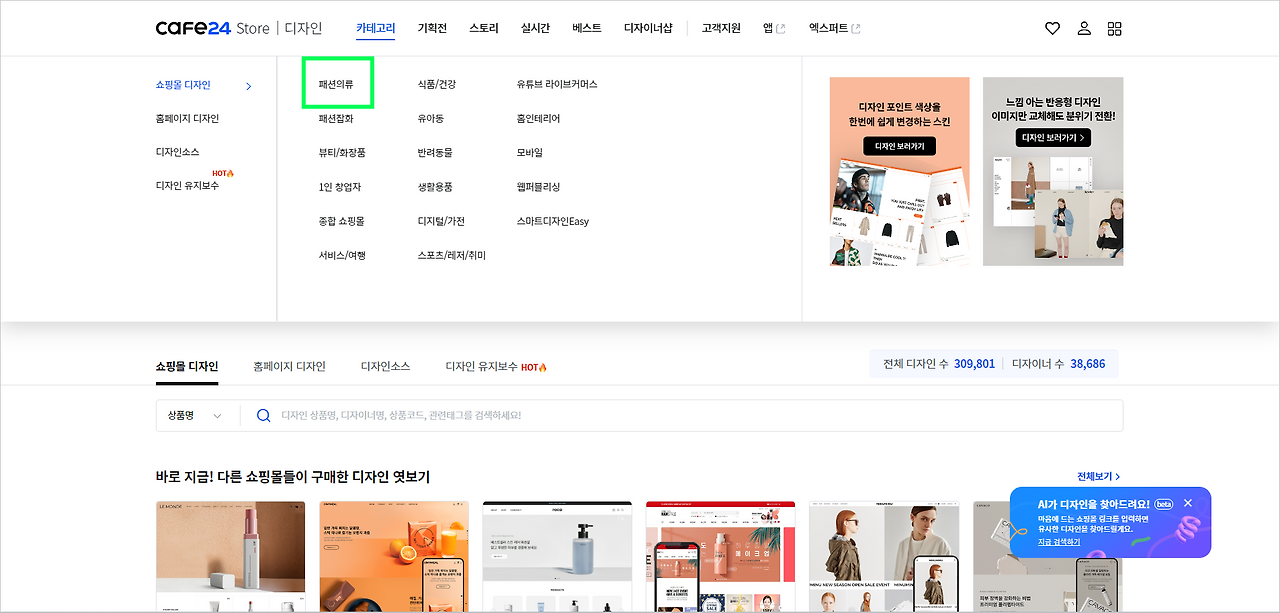The width and height of the screenshot is (1280, 613).
Task: Open the red-haired model design thumbnail
Action: (884, 557)
